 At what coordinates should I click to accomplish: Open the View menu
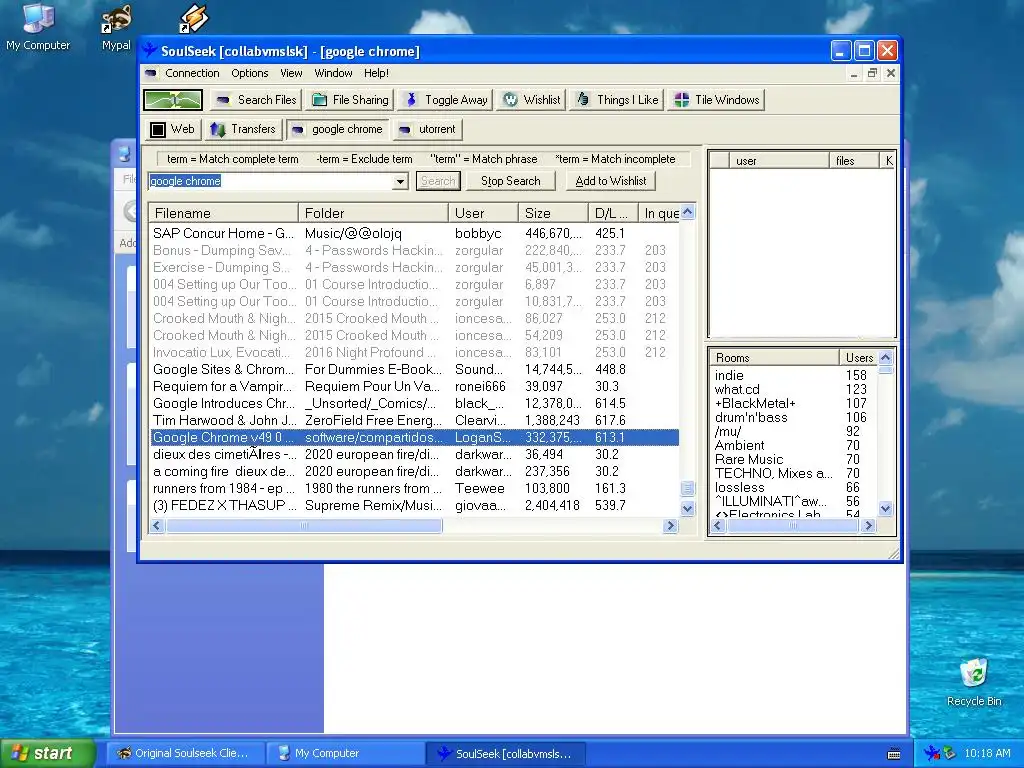click(x=291, y=73)
